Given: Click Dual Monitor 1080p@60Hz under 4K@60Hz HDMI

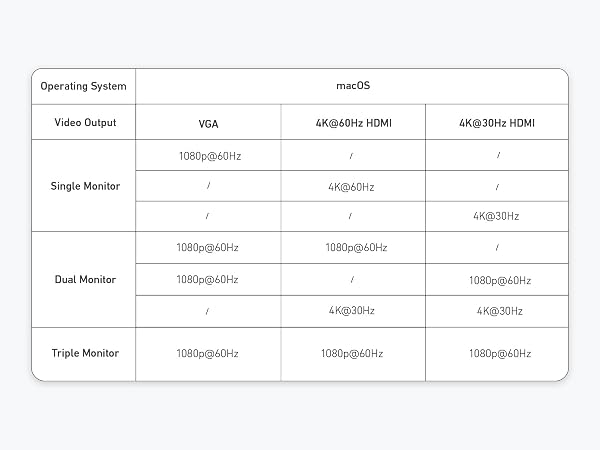Looking at the screenshot, I should click(x=353, y=248).
